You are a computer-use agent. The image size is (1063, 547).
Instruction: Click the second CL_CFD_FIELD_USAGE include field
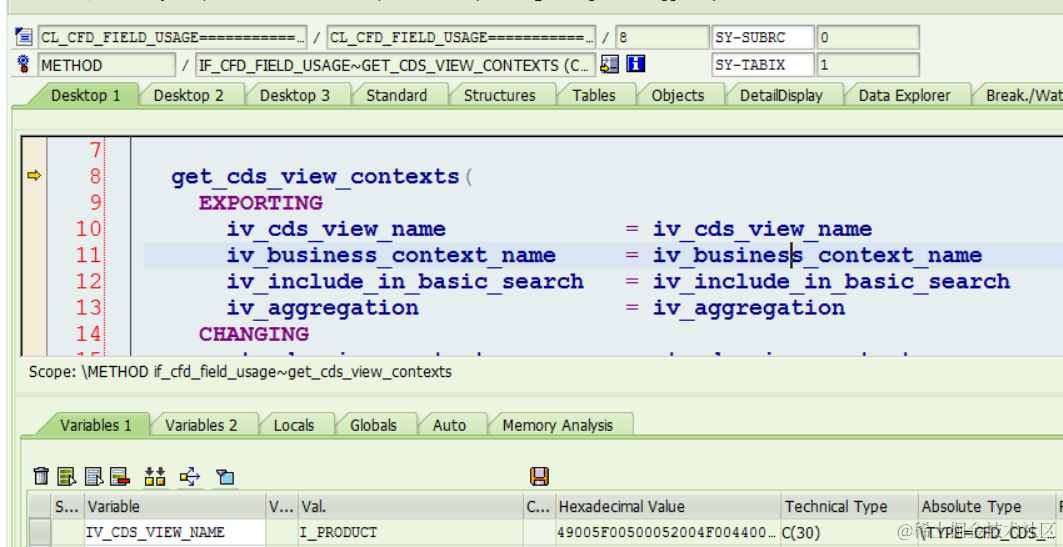point(461,37)
